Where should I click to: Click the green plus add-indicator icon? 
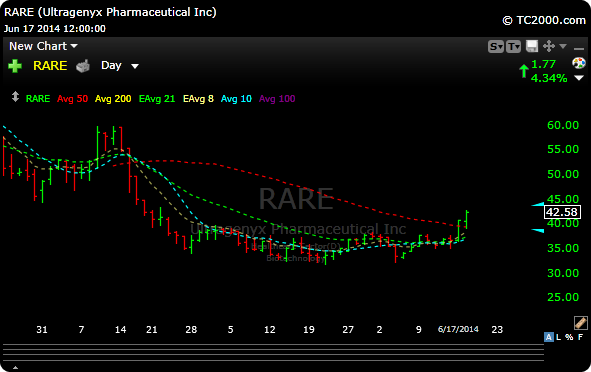(x=15, y=66)
